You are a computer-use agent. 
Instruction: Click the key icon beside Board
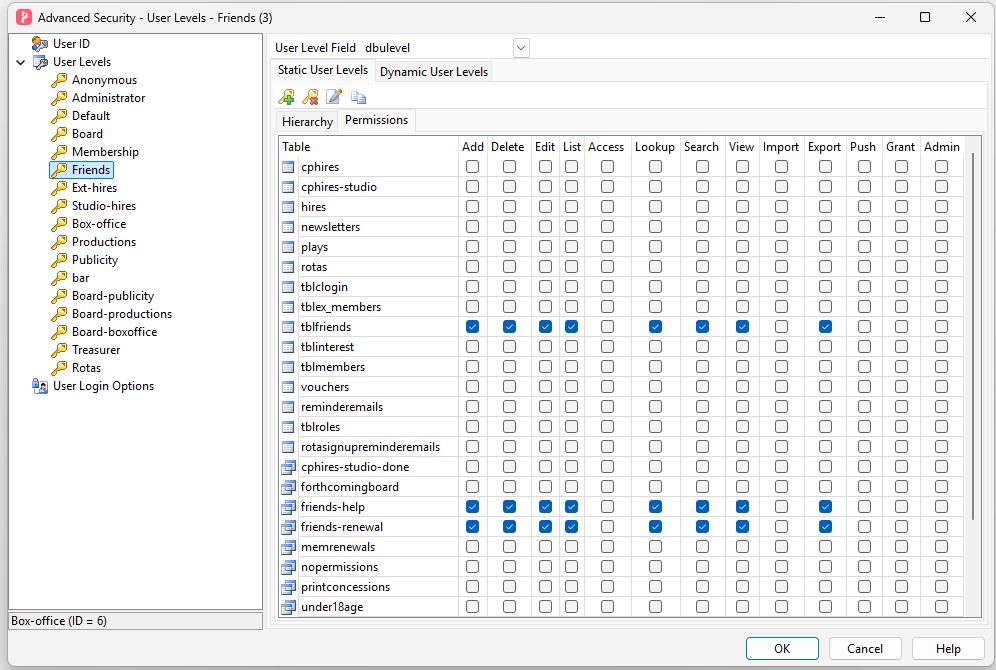(x=59, y=134)
